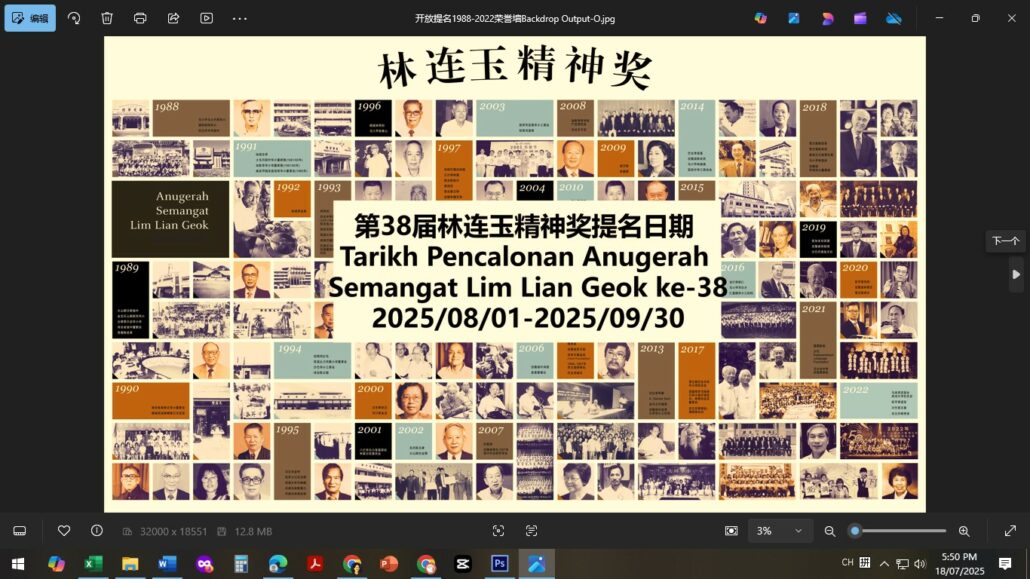Screen dimensions: 1030x579
Task: Open Adobe Acrobat from the taskbar
Action: point(315,564)
